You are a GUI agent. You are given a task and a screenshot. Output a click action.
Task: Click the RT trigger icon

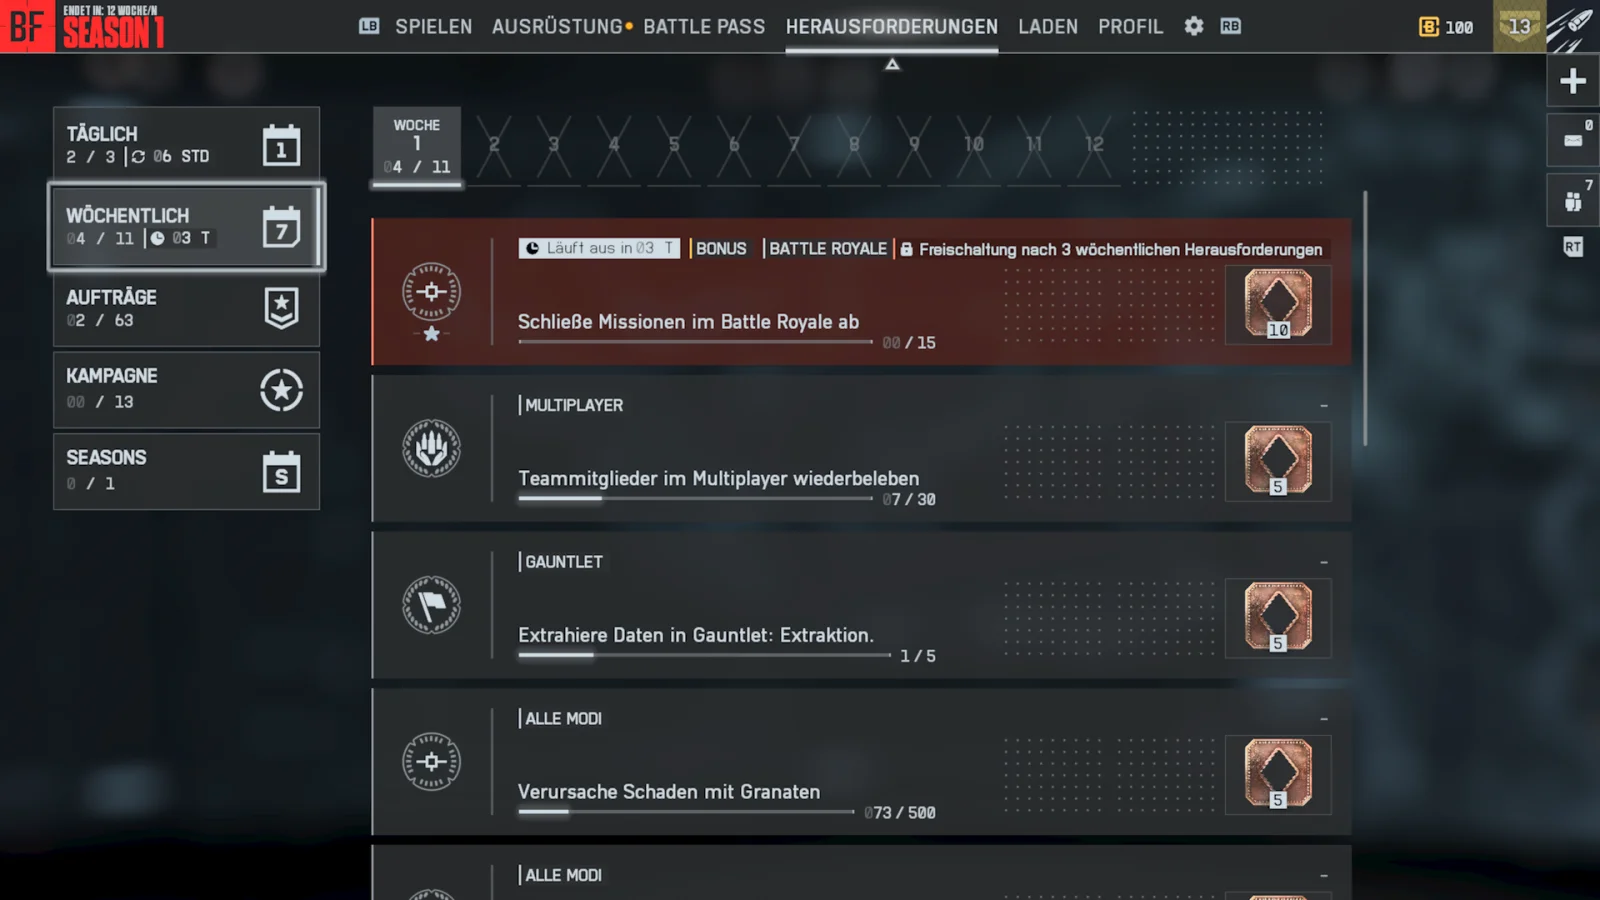(x=1573, y=247)
